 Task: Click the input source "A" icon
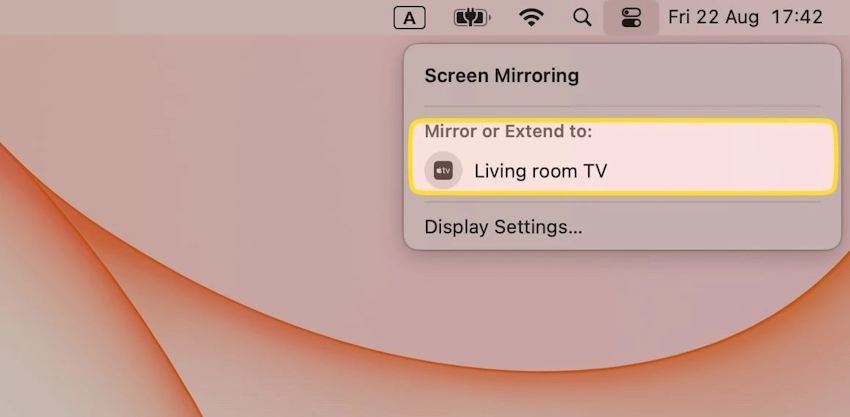(409, 17)
